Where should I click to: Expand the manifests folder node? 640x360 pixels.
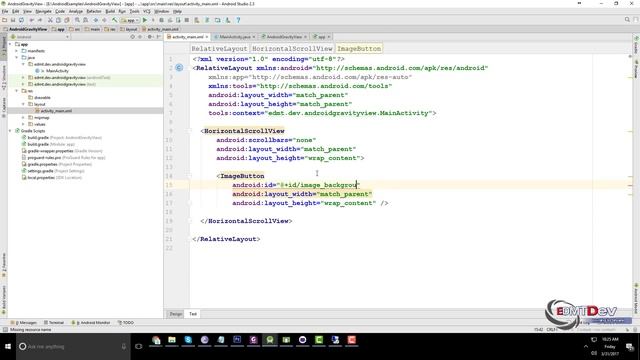17,51
